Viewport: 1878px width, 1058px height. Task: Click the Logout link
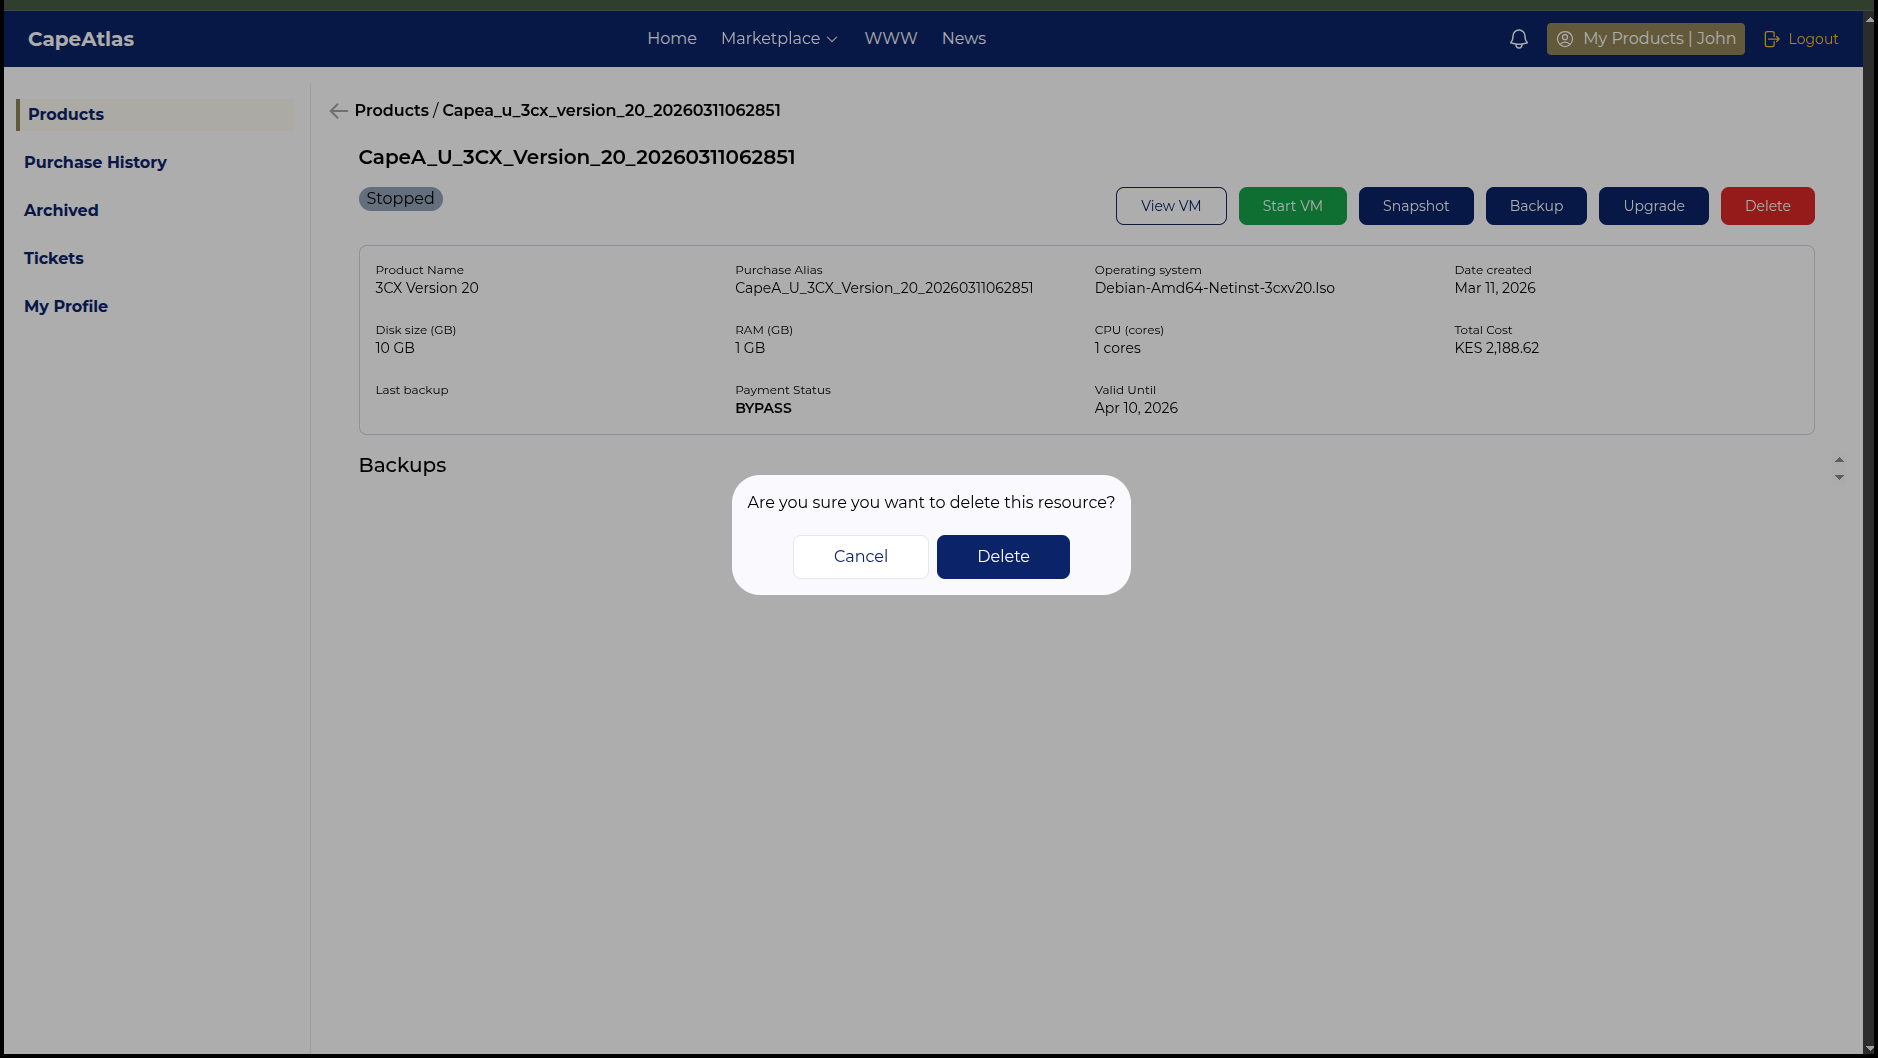click(x=1801, y=39)
